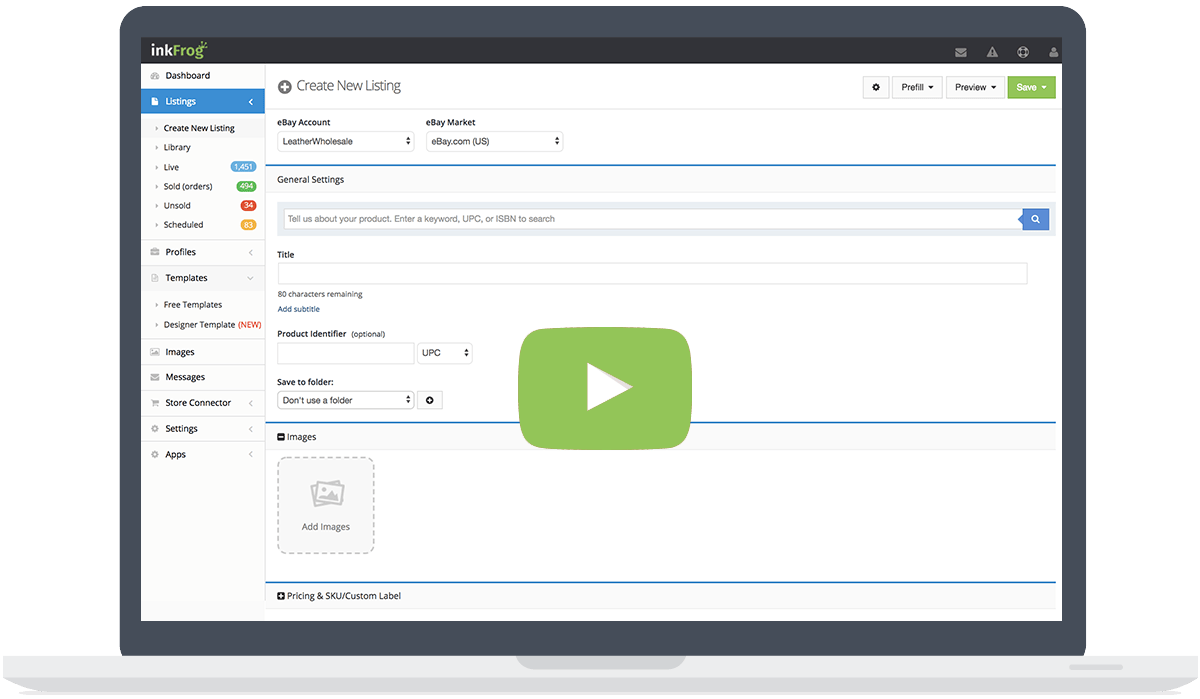The image size is (1200, 699).
Task: Go to Dashboard in the sidebar
Action: click(x=188, y=75)
